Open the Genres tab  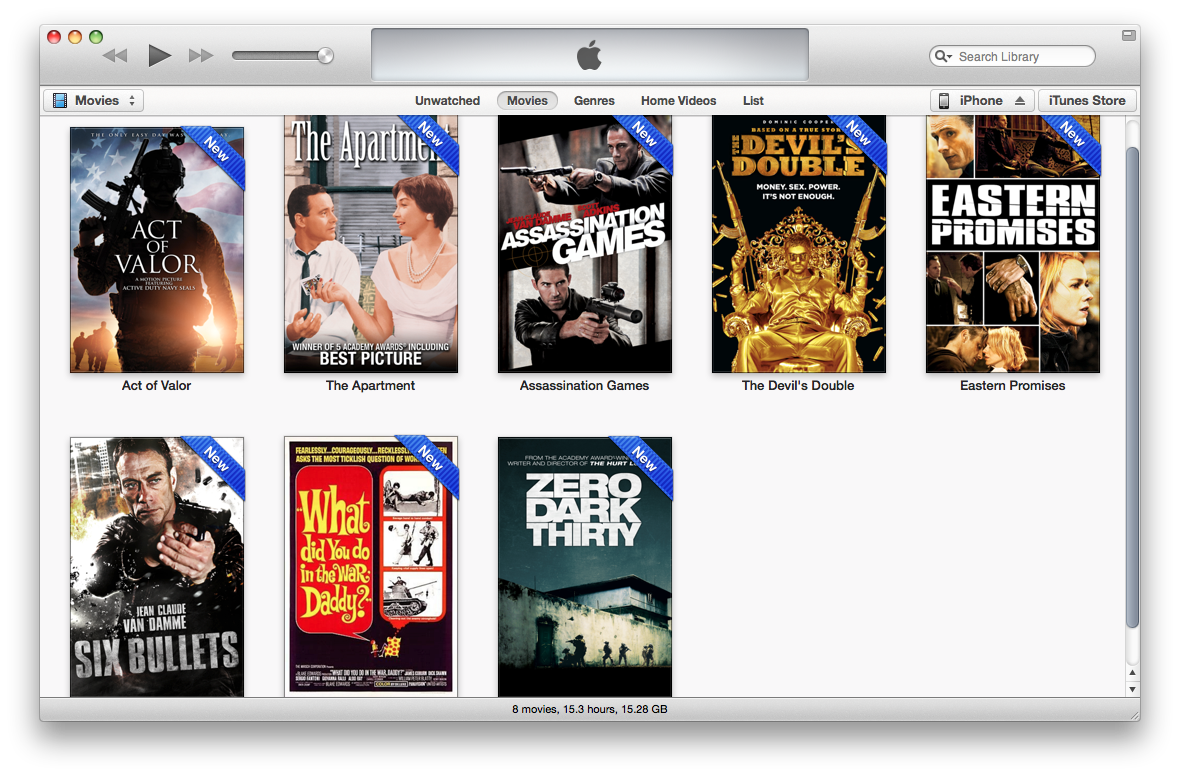594,101
